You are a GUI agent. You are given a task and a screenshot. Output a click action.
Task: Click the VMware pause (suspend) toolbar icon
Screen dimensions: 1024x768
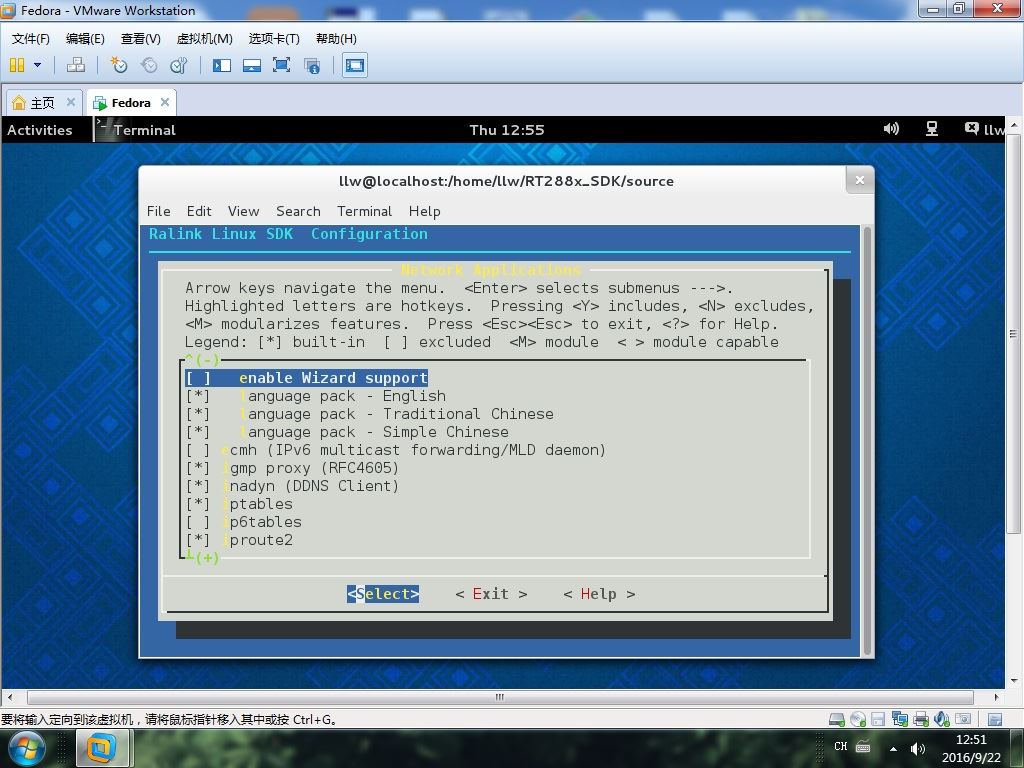[x=17, y=65]
